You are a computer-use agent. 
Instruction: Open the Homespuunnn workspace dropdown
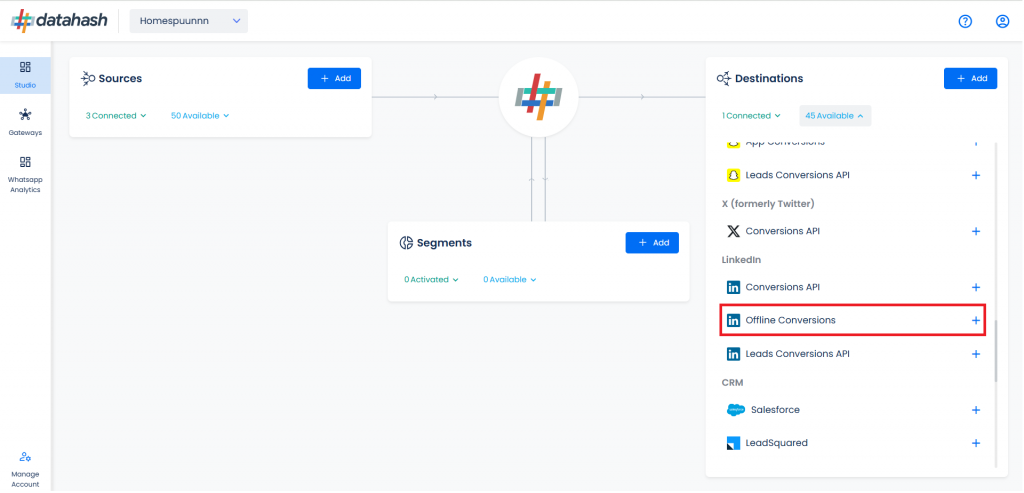[189, 21]
